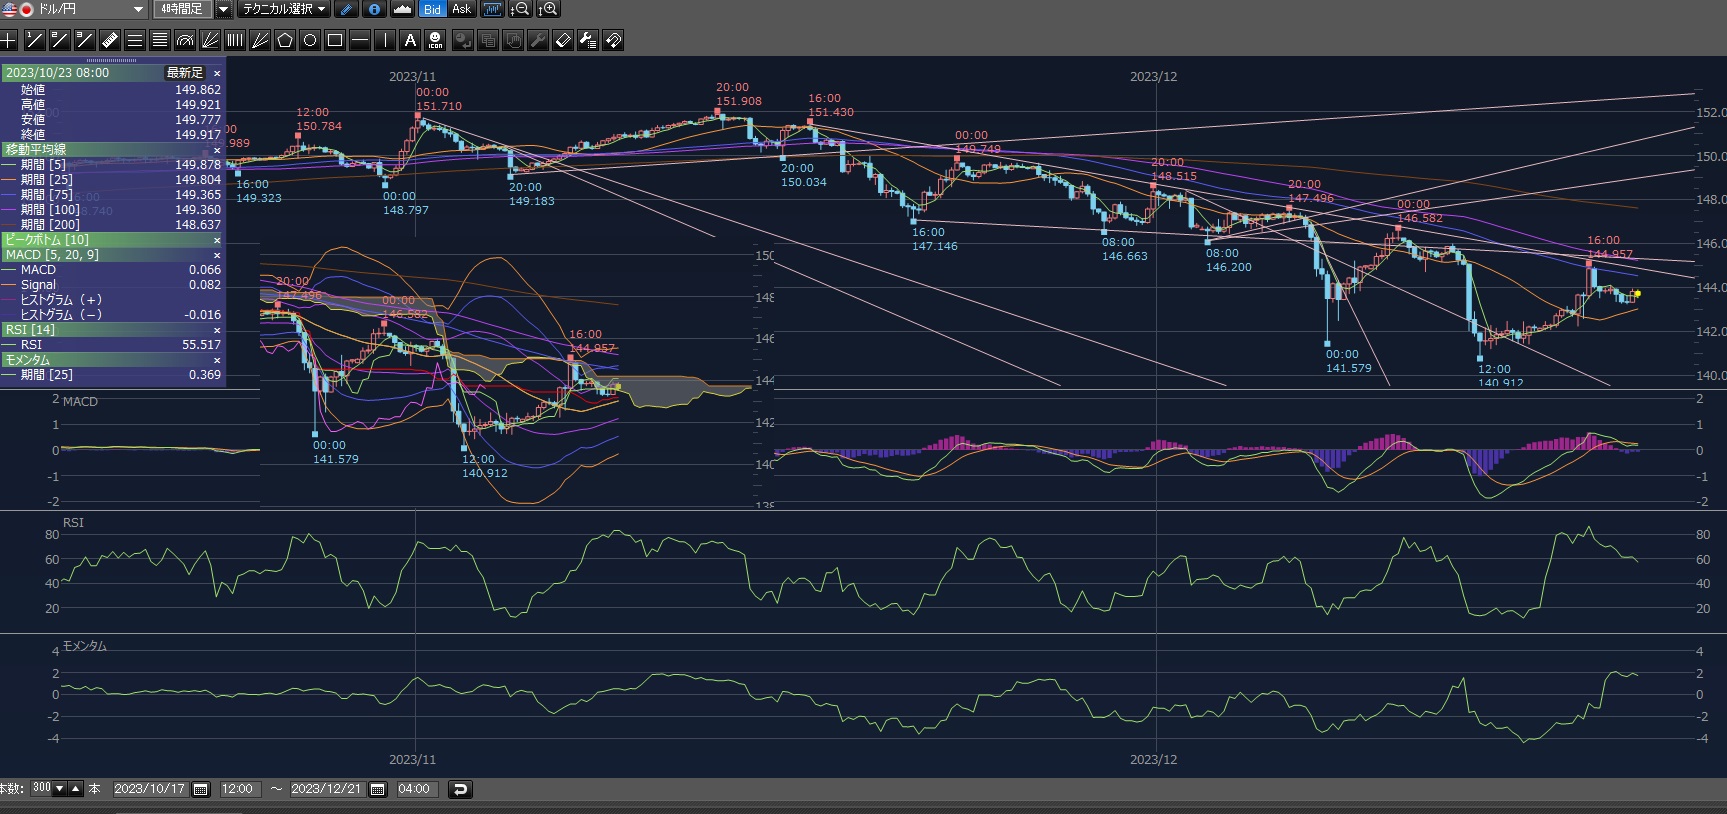1727x814 pixels.
Task: Open the テクニカル選択 technical indicator menu
Action: click(x=284, y=9)
